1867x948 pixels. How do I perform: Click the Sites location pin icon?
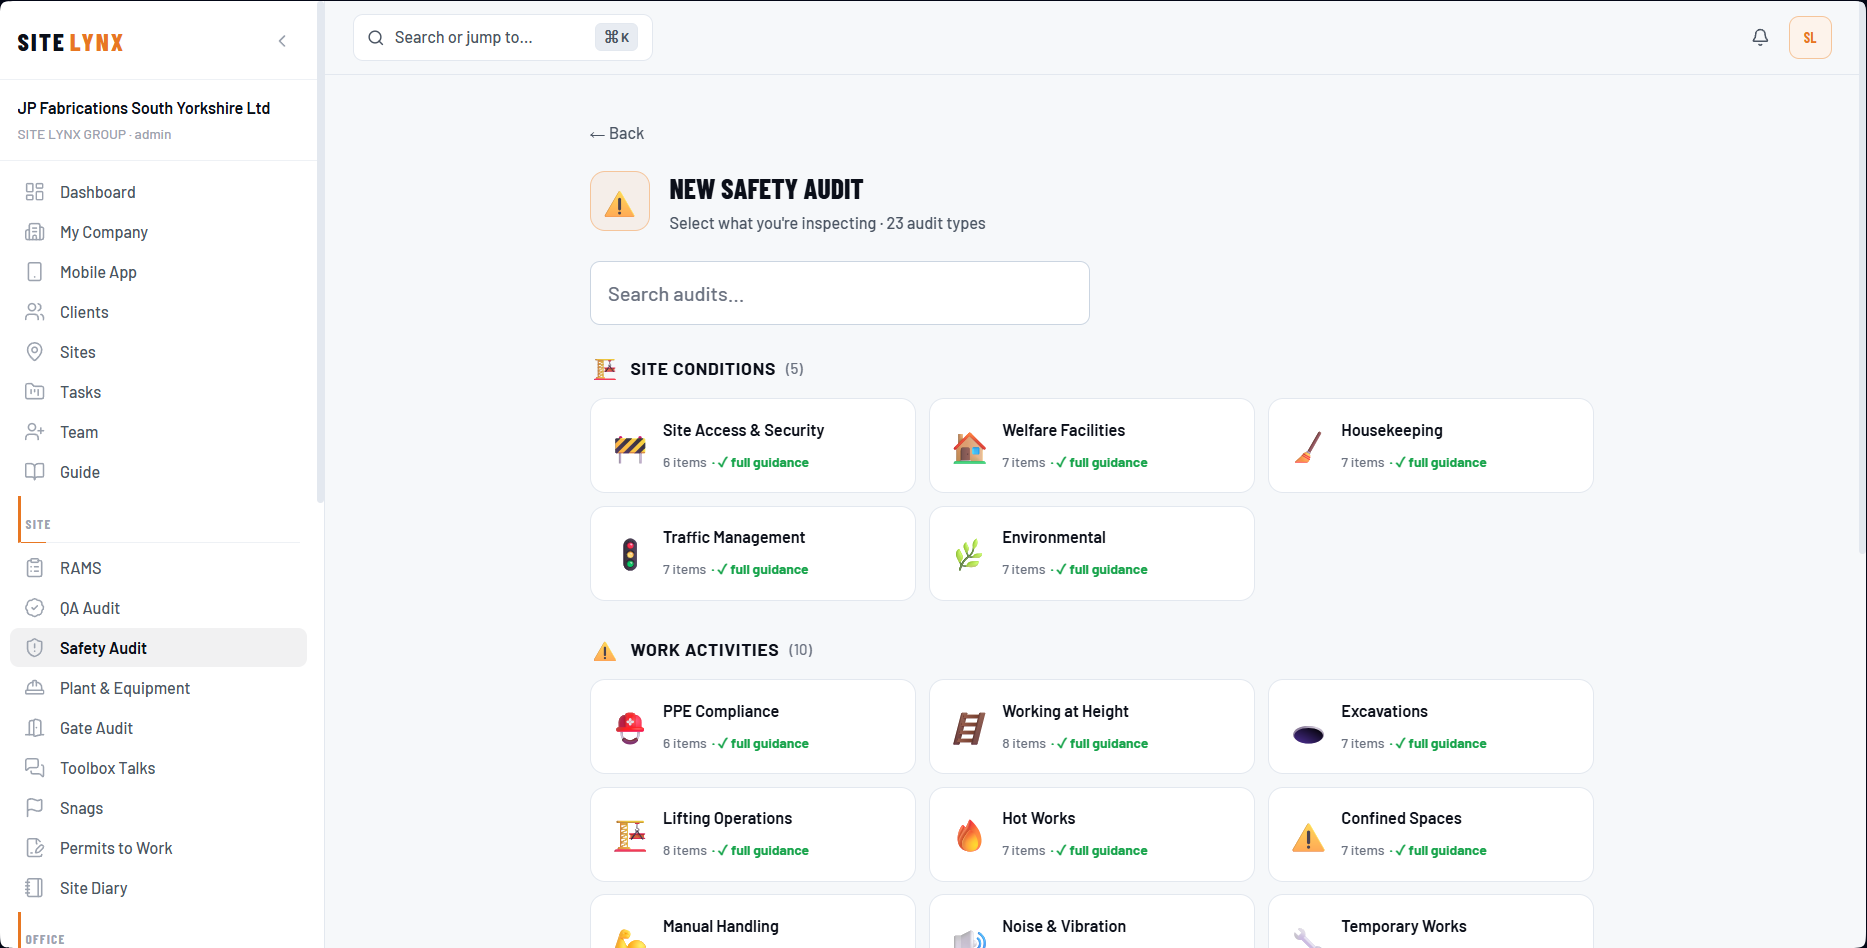[x=35, y=352]
